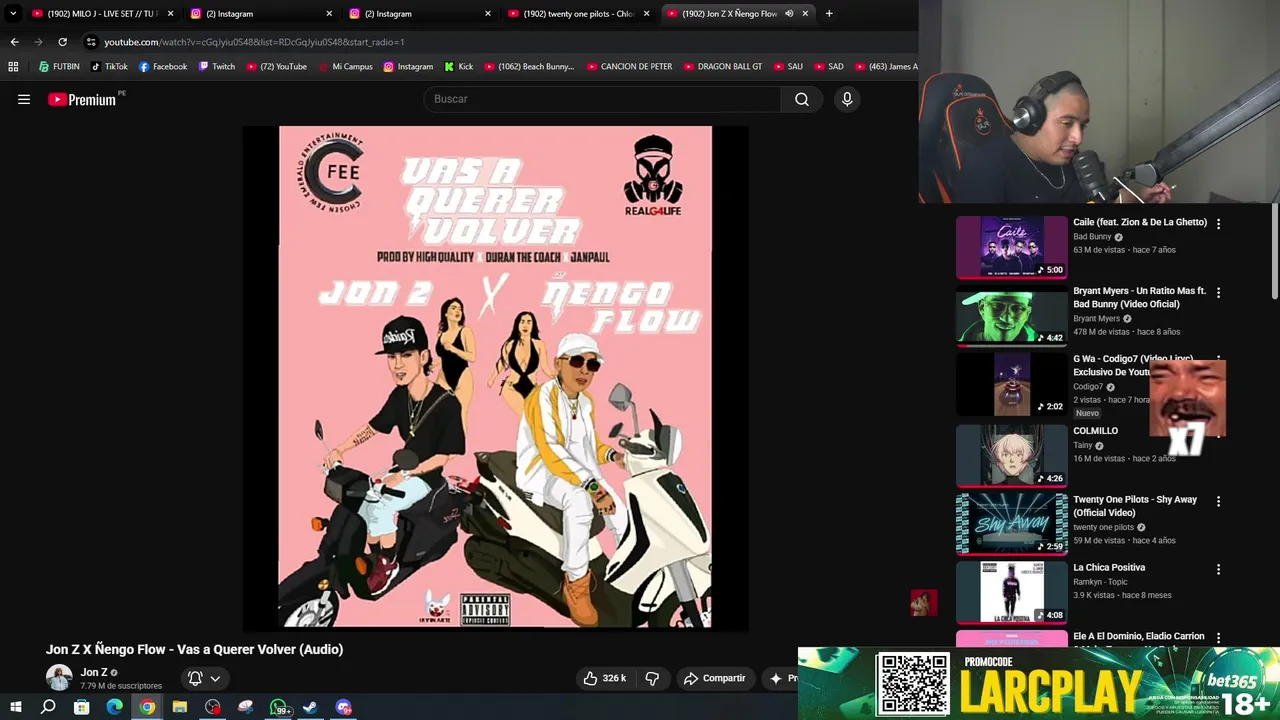Open the Twitch bookmark
1280x720 pixels.
[x=217, y=67]
